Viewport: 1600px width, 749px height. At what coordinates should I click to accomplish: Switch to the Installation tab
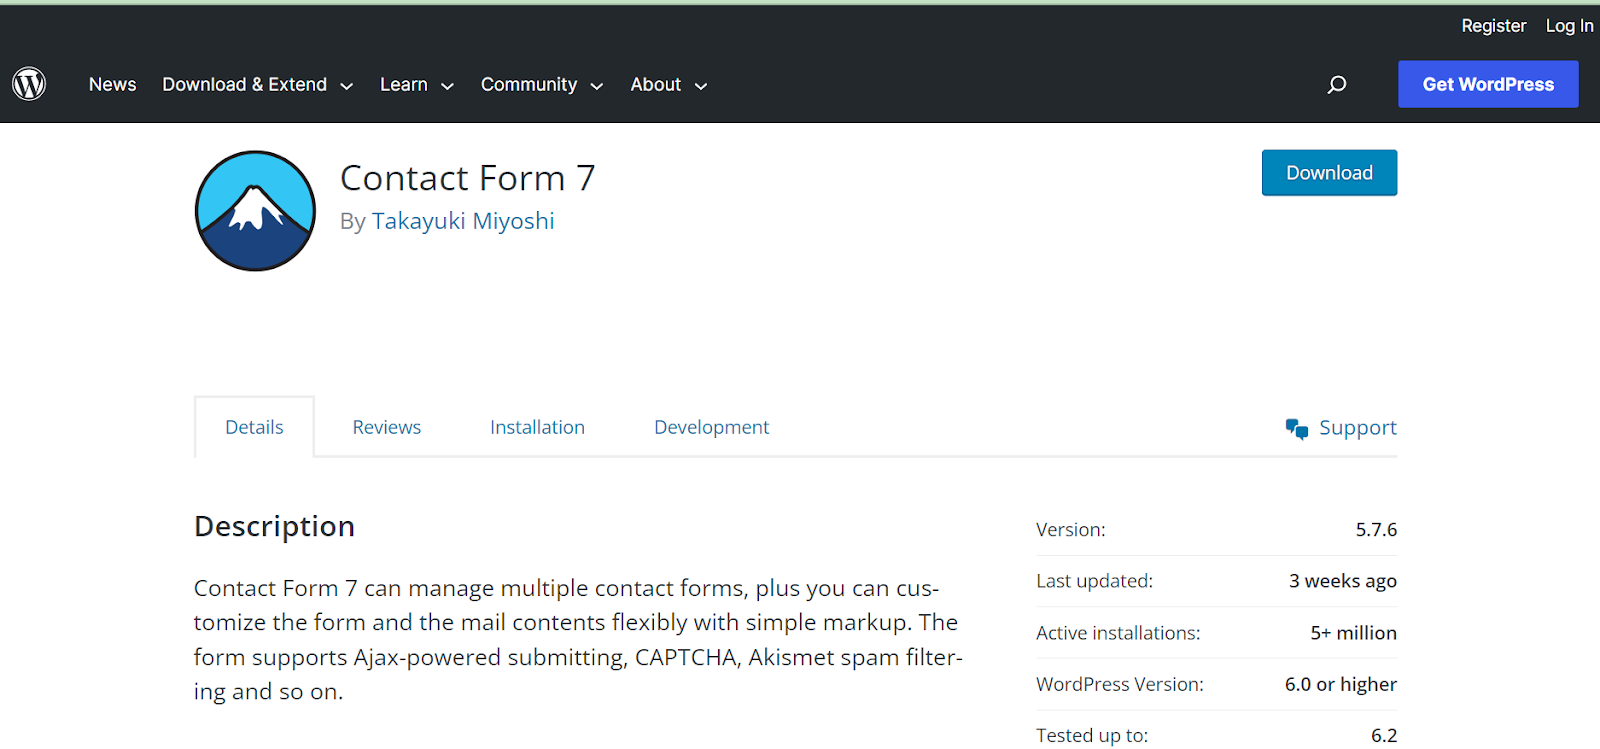537,427
